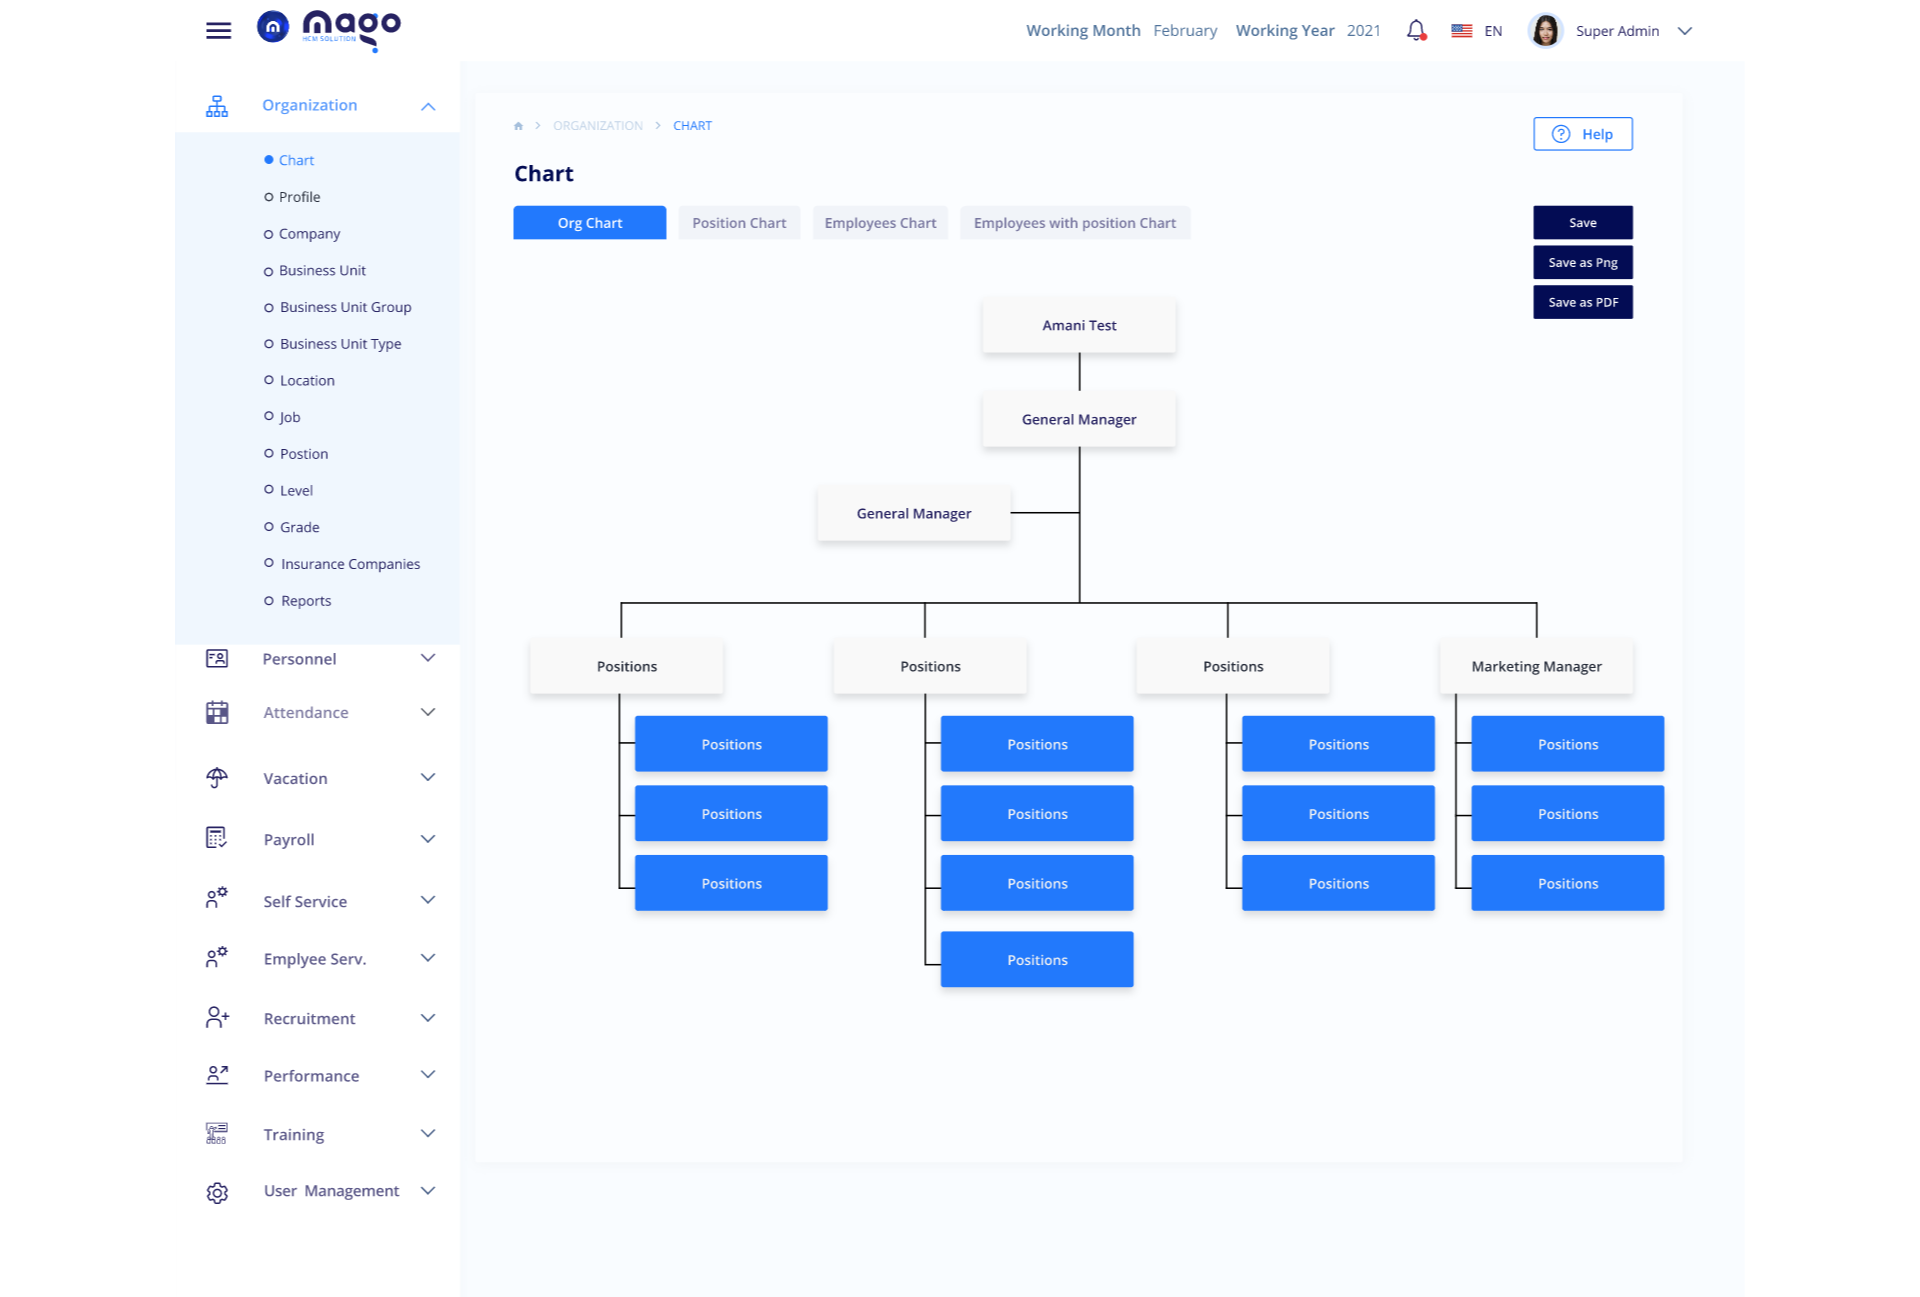Image resolution: width=1920 pixels, height=1297 pixels.
Task: Collapse the Organization menu chevron
Action: coord(428,106)
